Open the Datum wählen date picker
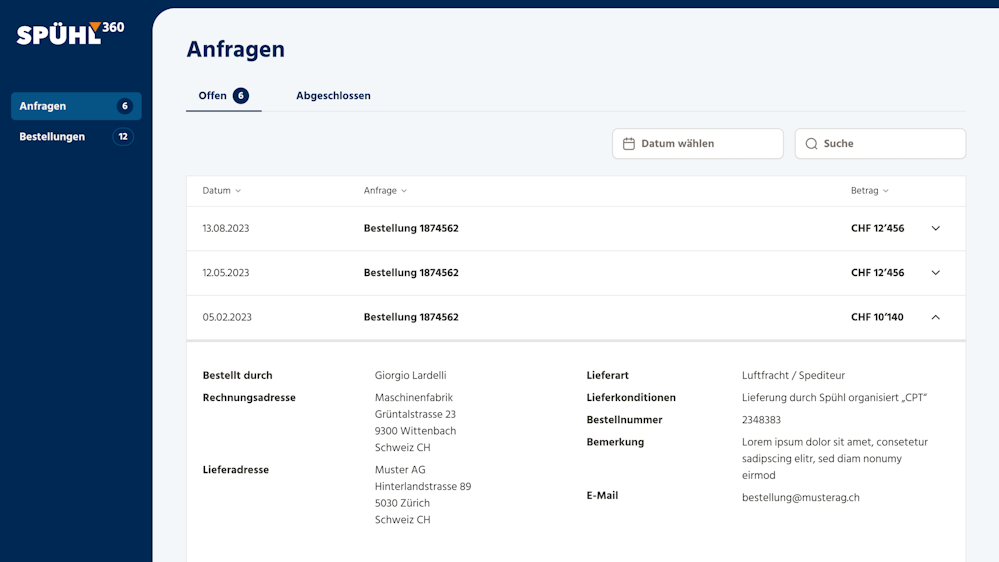999x562 pixels. [x=698, y=143]
